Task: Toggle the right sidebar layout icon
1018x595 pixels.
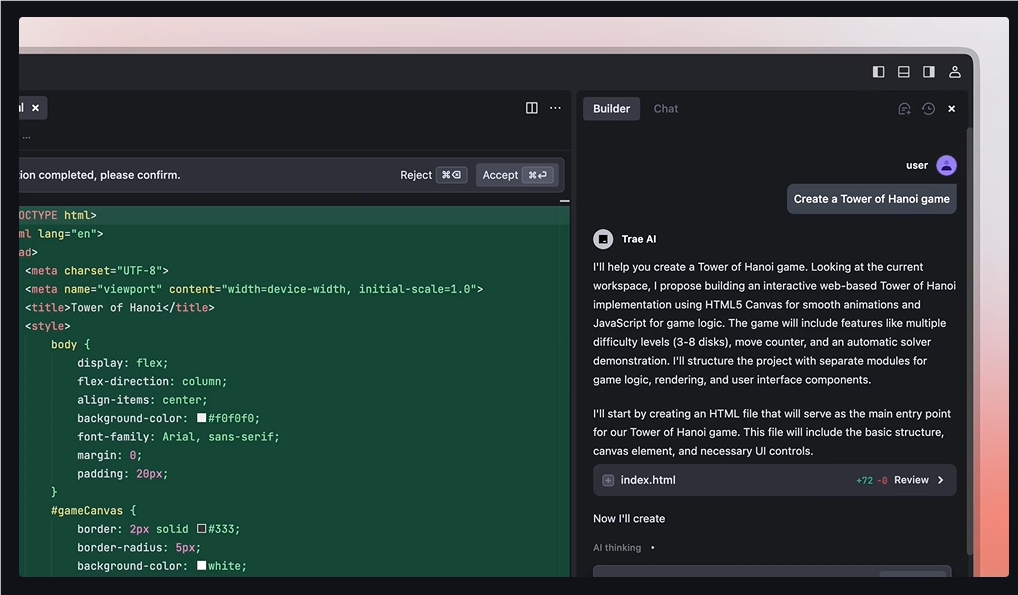Action: click(x=929, y=71)
